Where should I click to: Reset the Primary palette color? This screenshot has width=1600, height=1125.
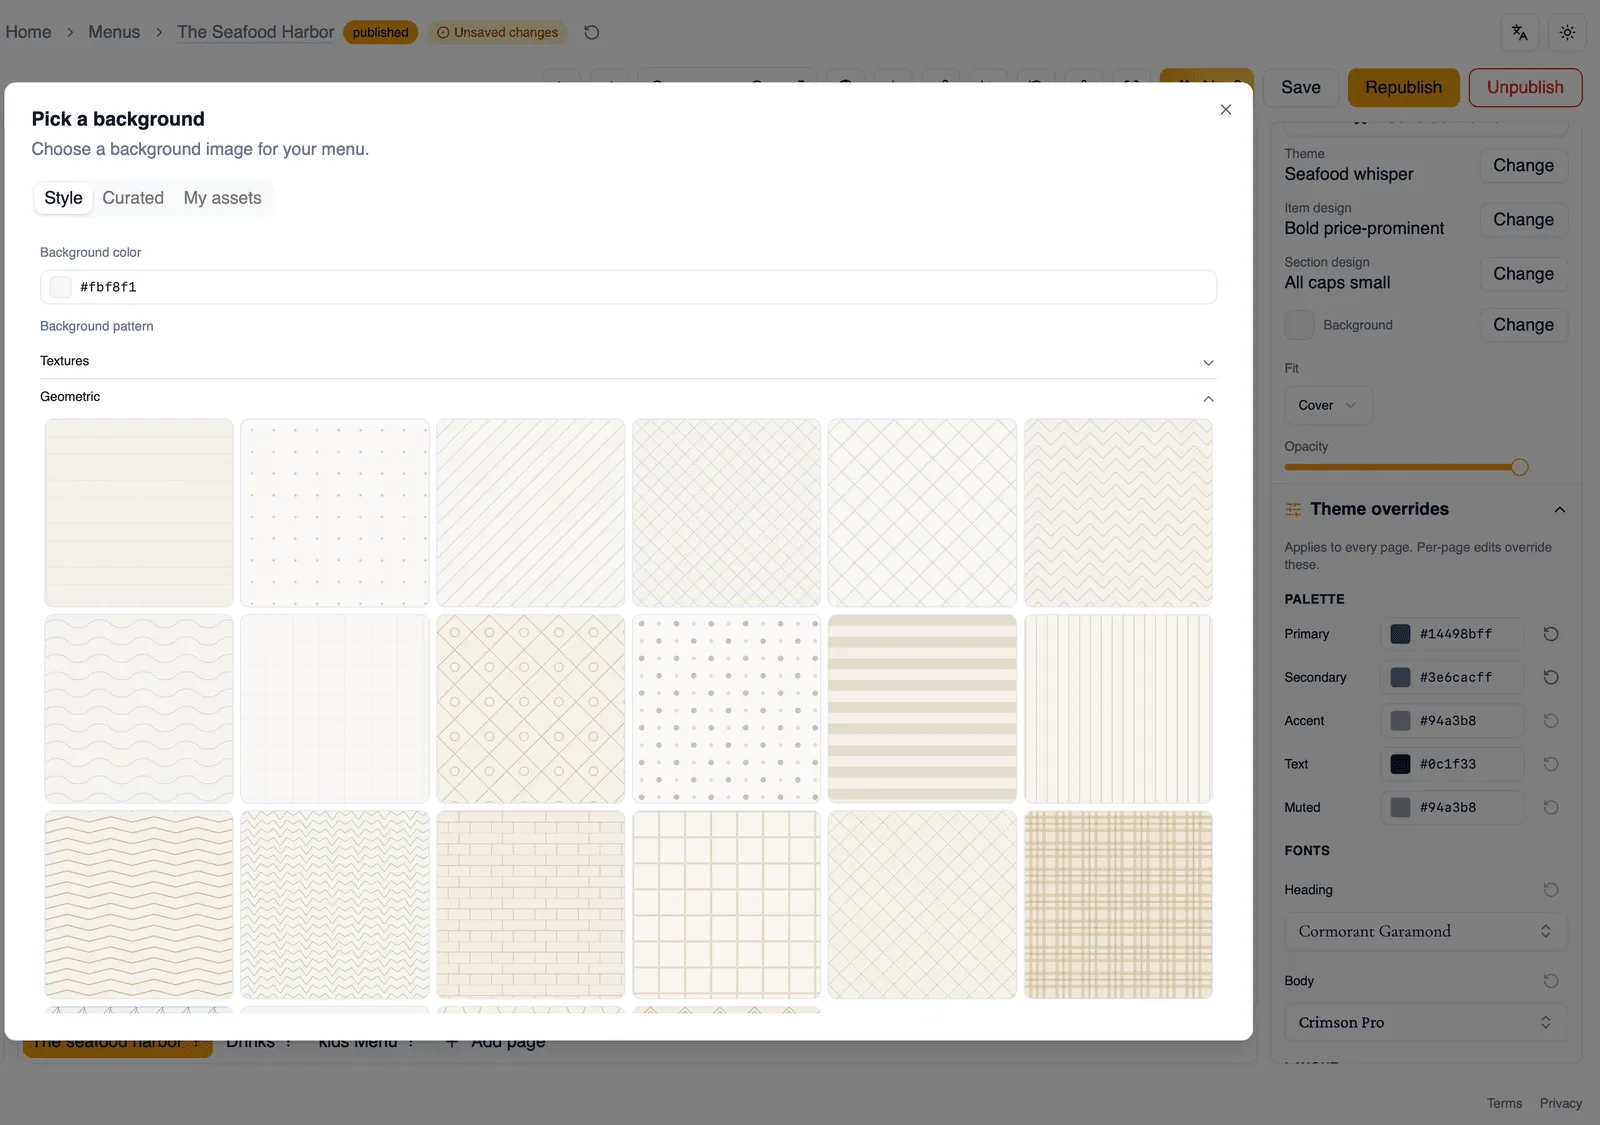point(1551,634)
